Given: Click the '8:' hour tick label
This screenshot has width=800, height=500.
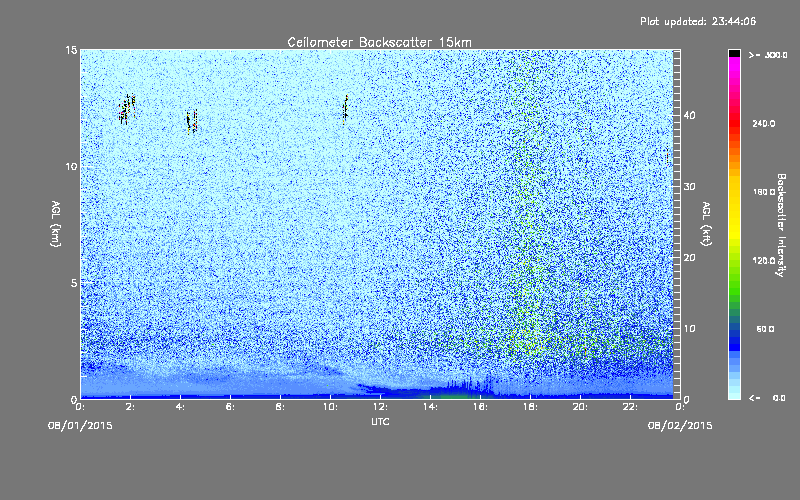Looking at the screenshot, I should click(x=281, y=407).
